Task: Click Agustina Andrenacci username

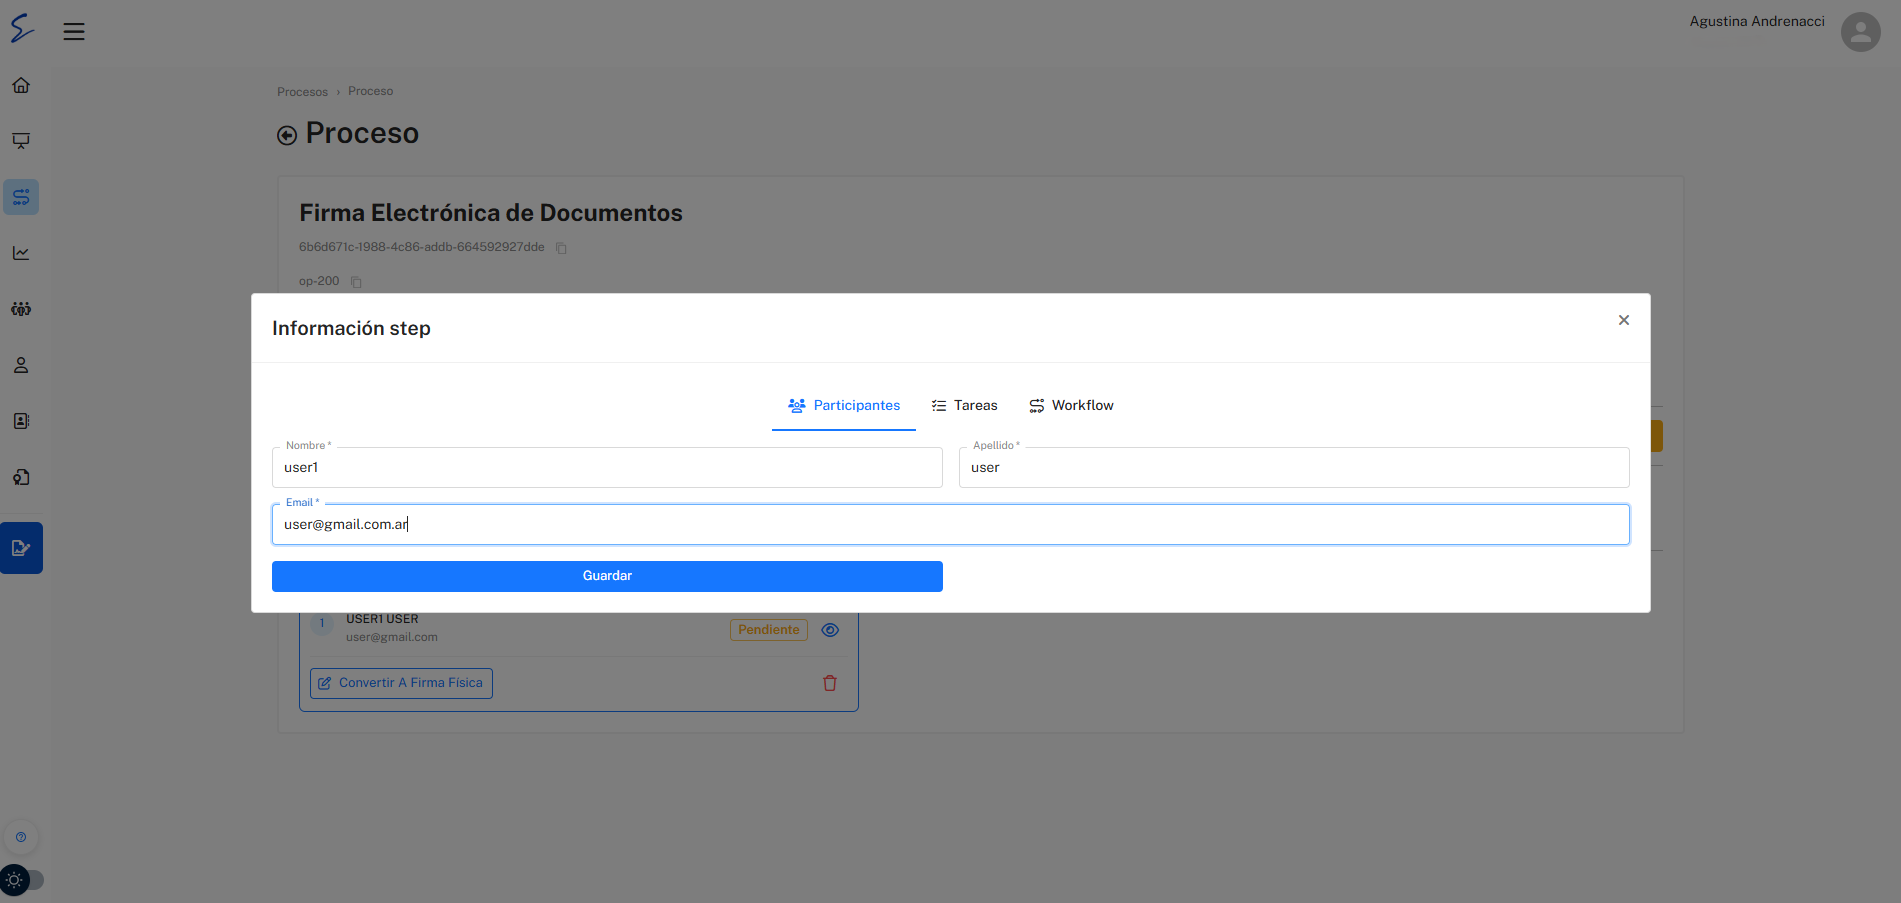Action: click(1757, 22)
